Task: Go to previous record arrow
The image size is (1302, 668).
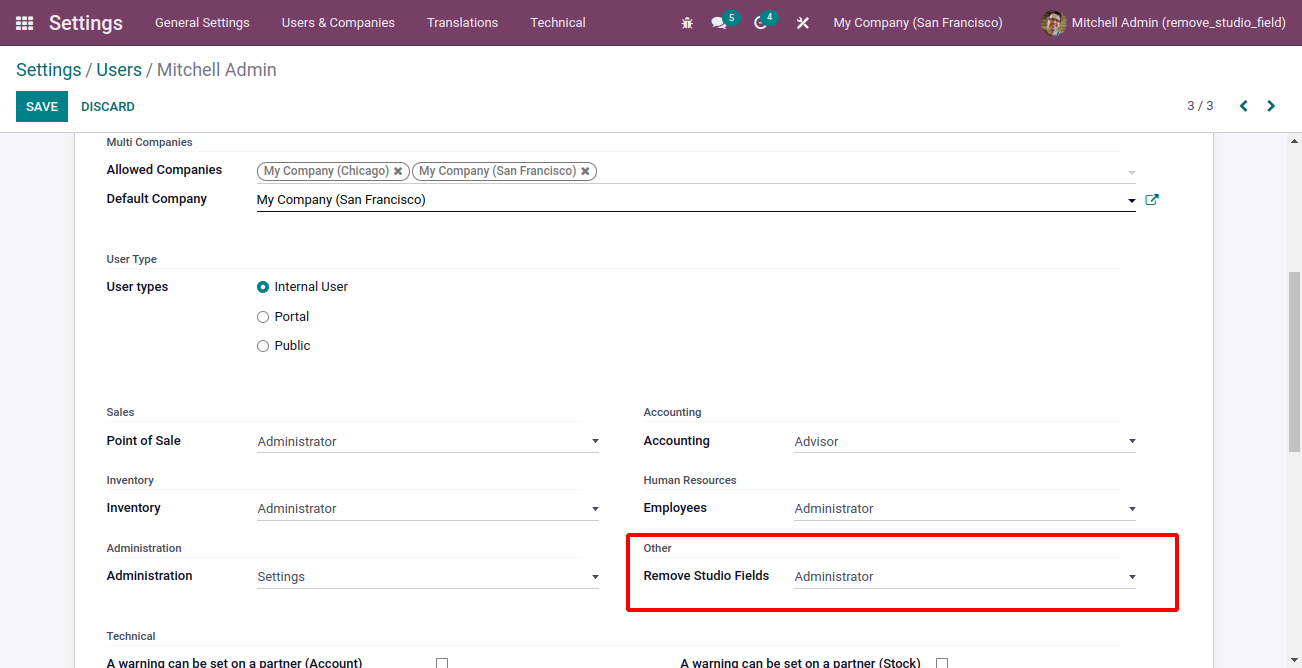Action: (x=1244, y=106)
